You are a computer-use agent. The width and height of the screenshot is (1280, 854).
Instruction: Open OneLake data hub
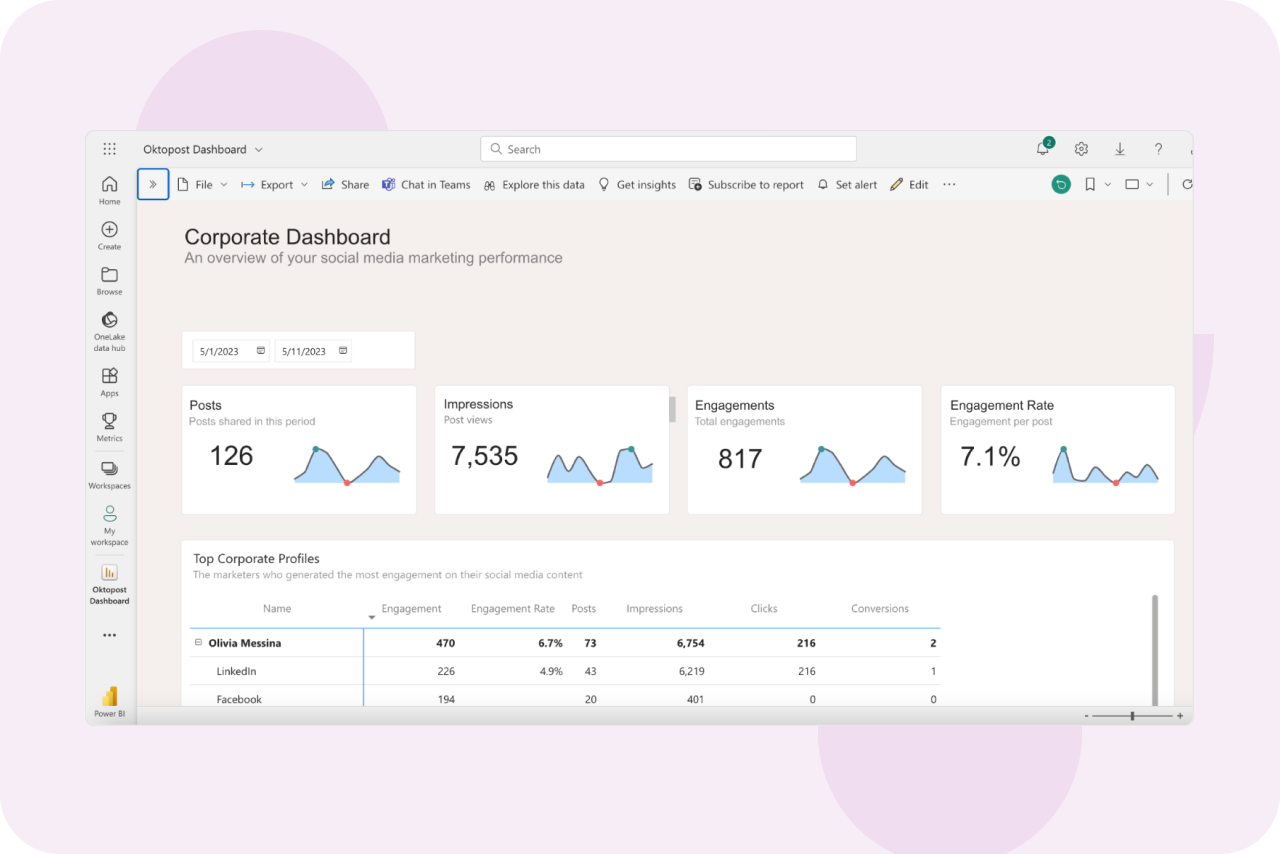110,330
